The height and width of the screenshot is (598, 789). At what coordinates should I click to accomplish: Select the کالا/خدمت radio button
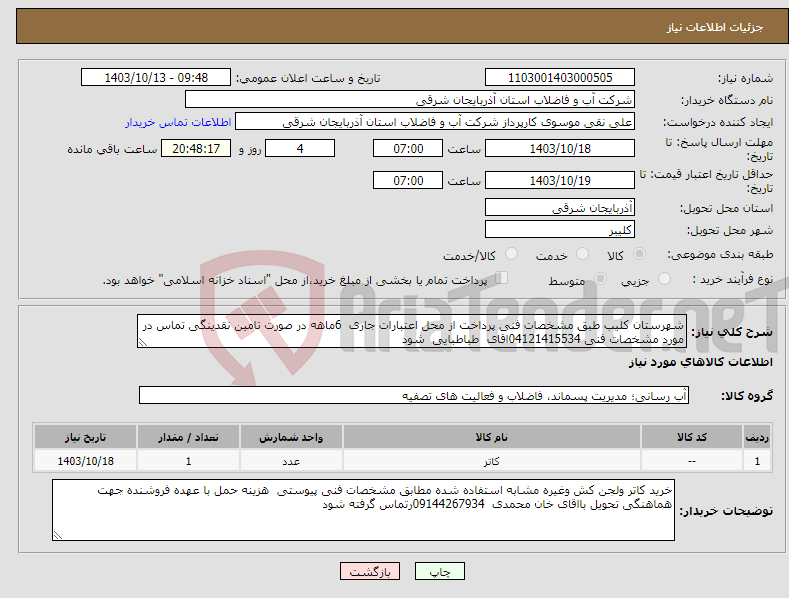(x=511, y=254)
